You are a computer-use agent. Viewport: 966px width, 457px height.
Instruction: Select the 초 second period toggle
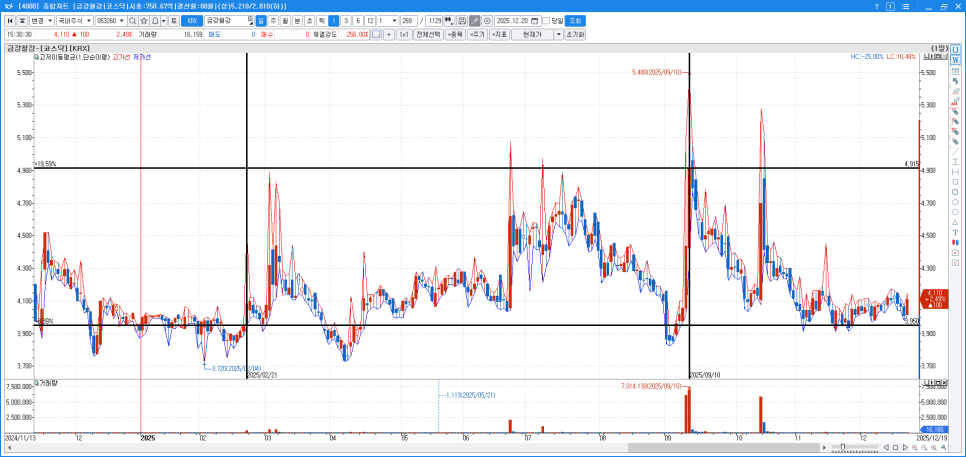pos(310,20)
